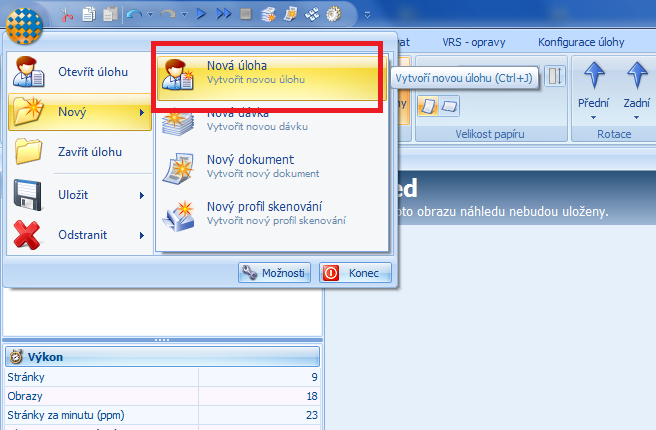
Task: Click the Stránky za minutu (ppm) row
Action: [x=162, y=415]
